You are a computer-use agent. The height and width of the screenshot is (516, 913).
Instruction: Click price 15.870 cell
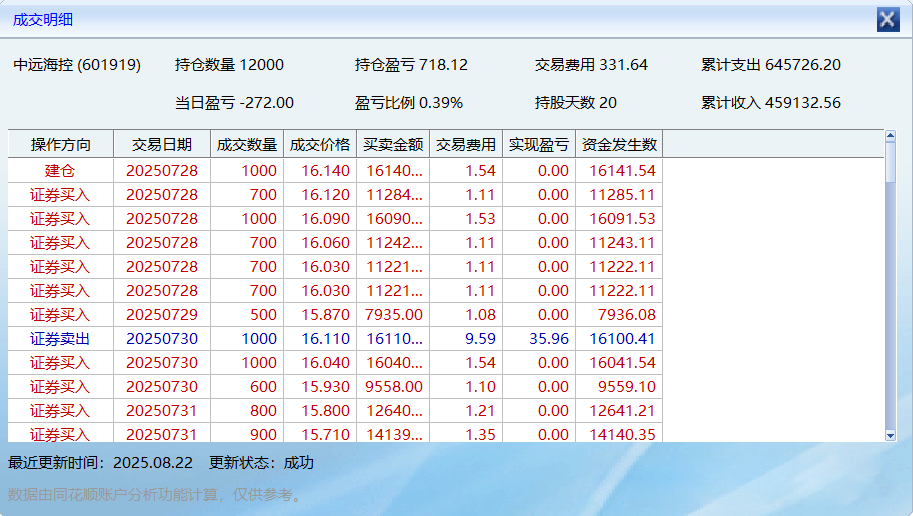coord(320,314)
